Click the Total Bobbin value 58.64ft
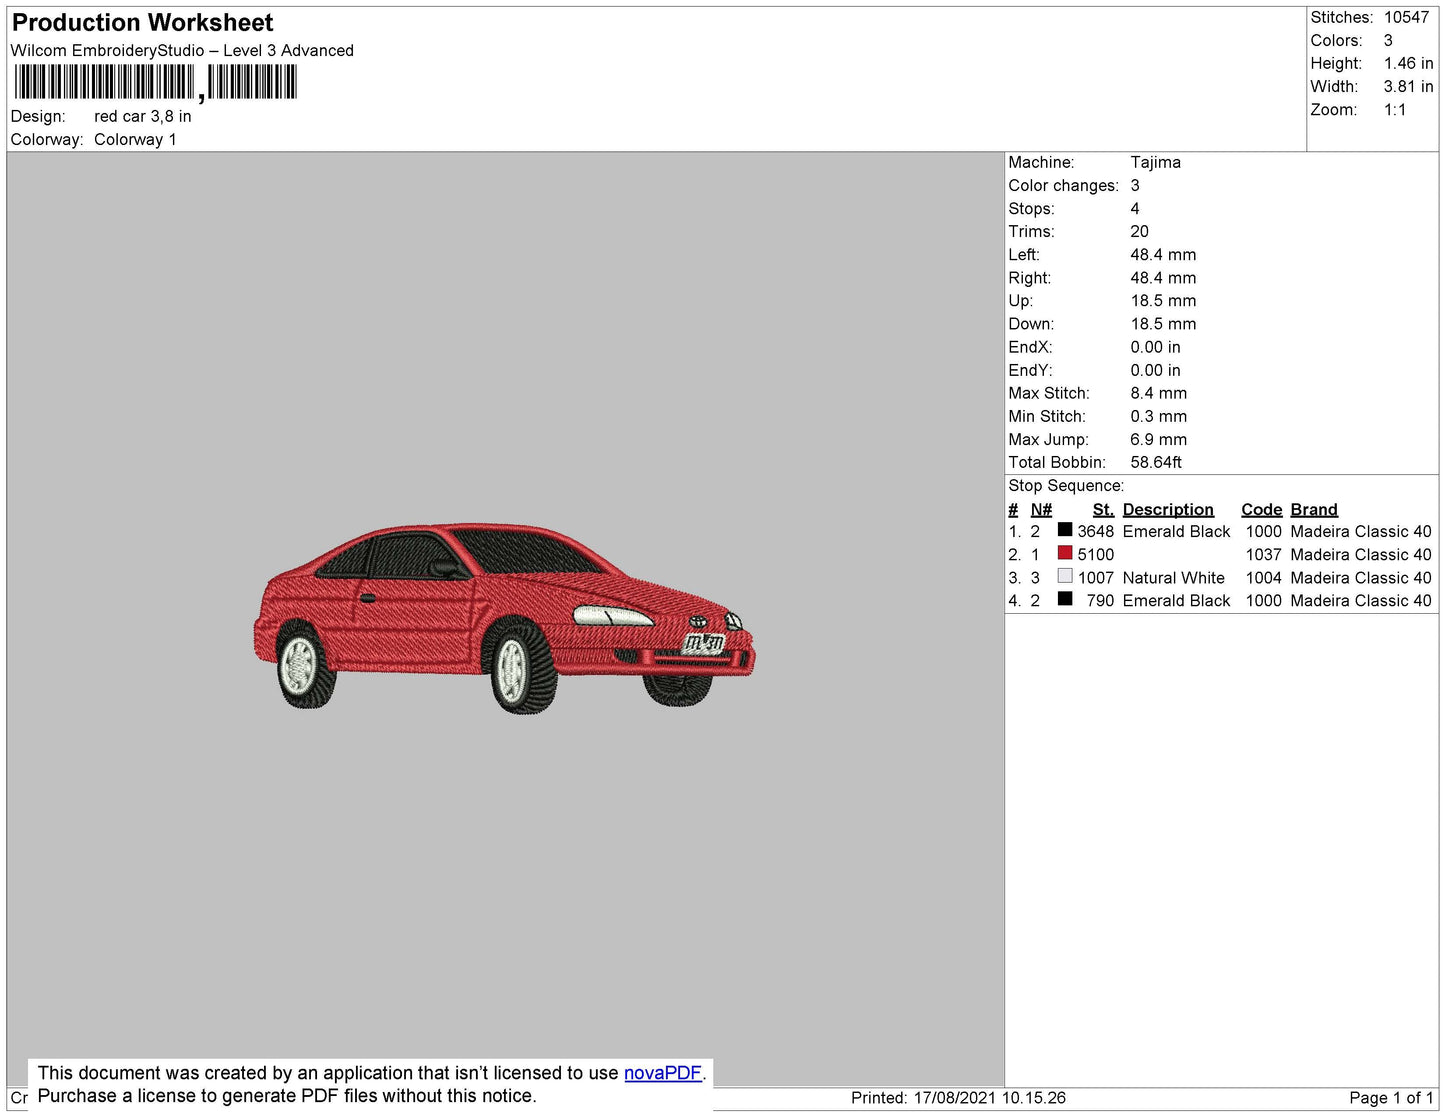The height and width of the screenshot is (1117, 1445). click(x=1156, y=462)
